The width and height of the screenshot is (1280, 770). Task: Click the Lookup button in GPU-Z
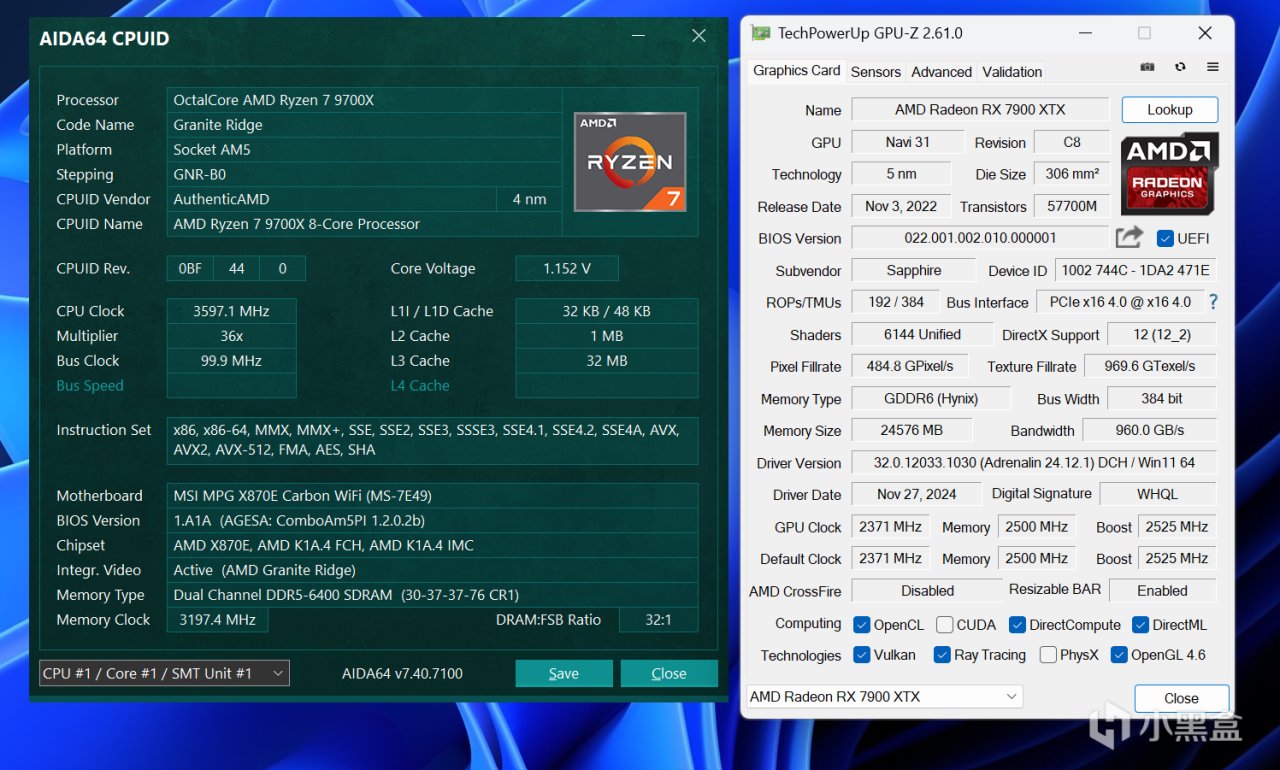coord(1170,110)
